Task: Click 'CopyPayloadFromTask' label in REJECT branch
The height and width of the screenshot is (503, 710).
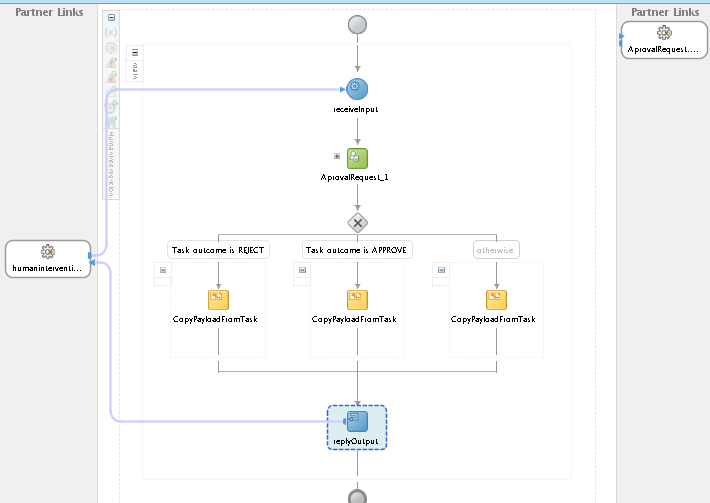Action: click(x=215, y=319)
